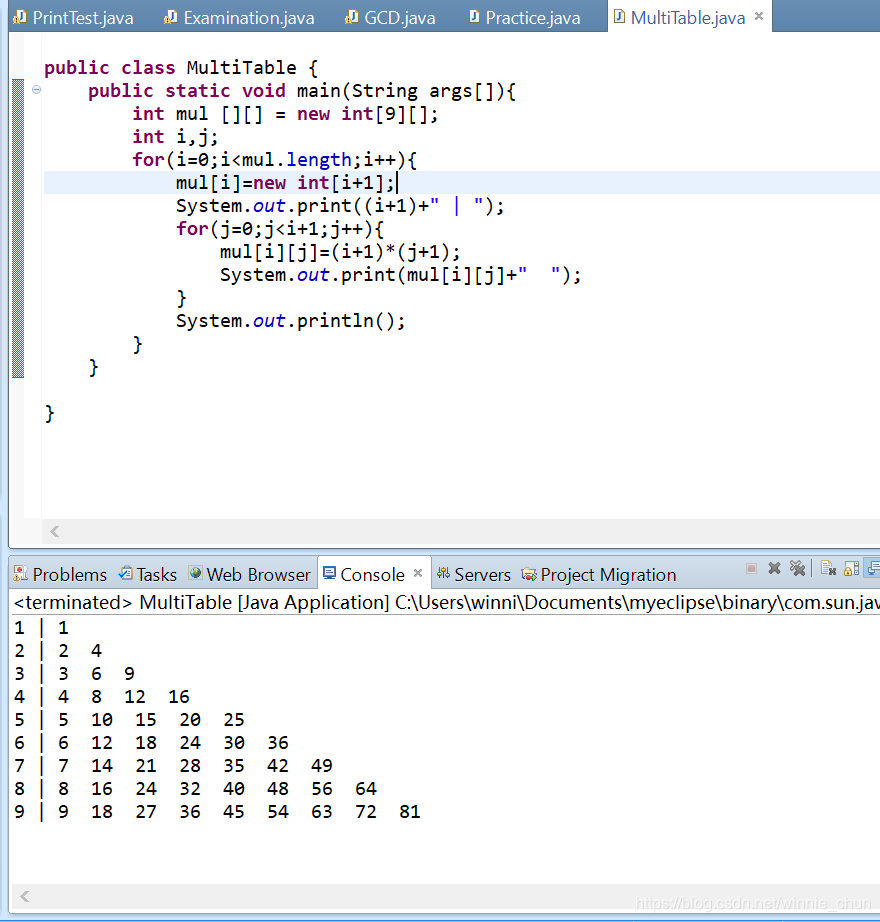Click the Terminate (red square) console button
Image resolution: width=880 pixels, height=922 pixels.
(x=751, y=568)
